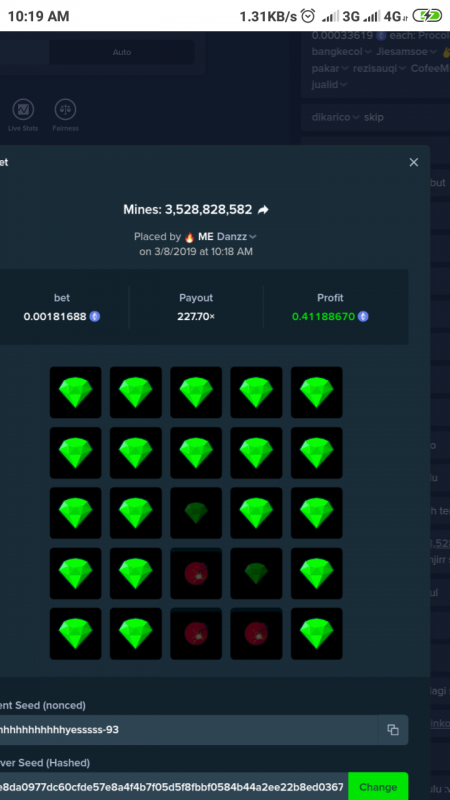Click the 3G signal bars in status bar
450x800 pixels.
click(330, 16)
